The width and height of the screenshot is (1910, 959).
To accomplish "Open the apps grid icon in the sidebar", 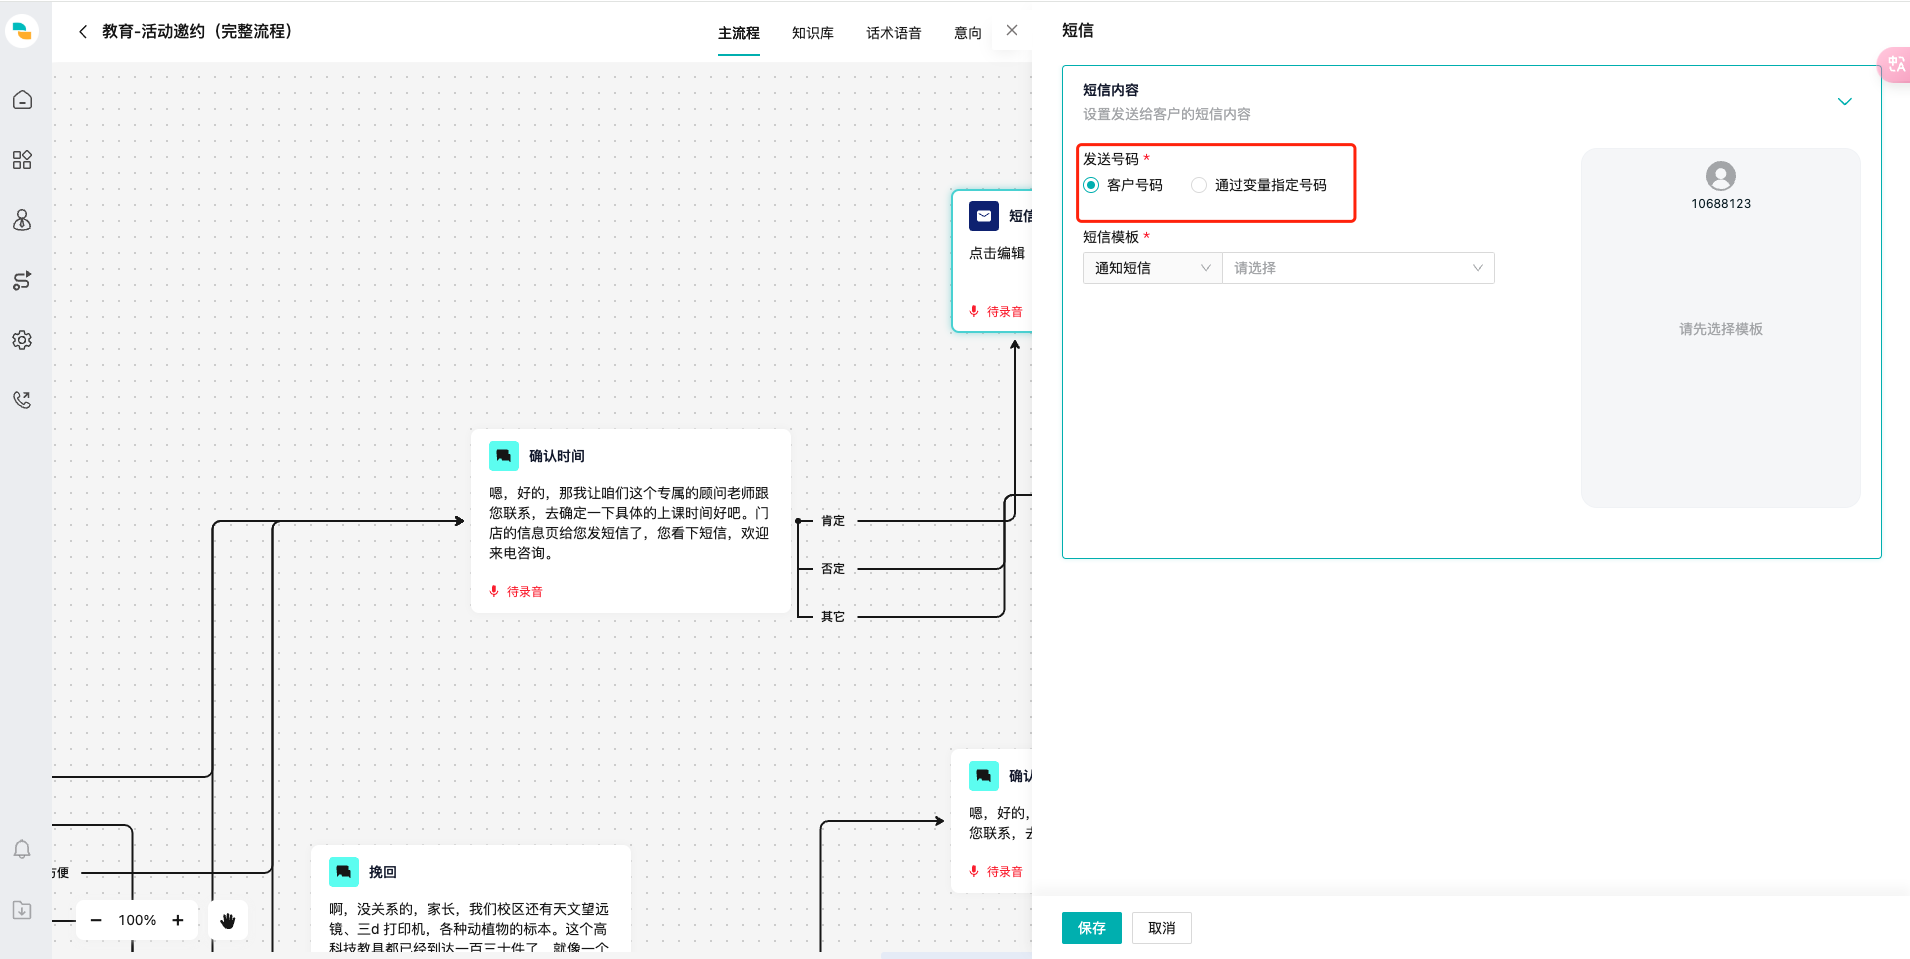I will (22, 160).
